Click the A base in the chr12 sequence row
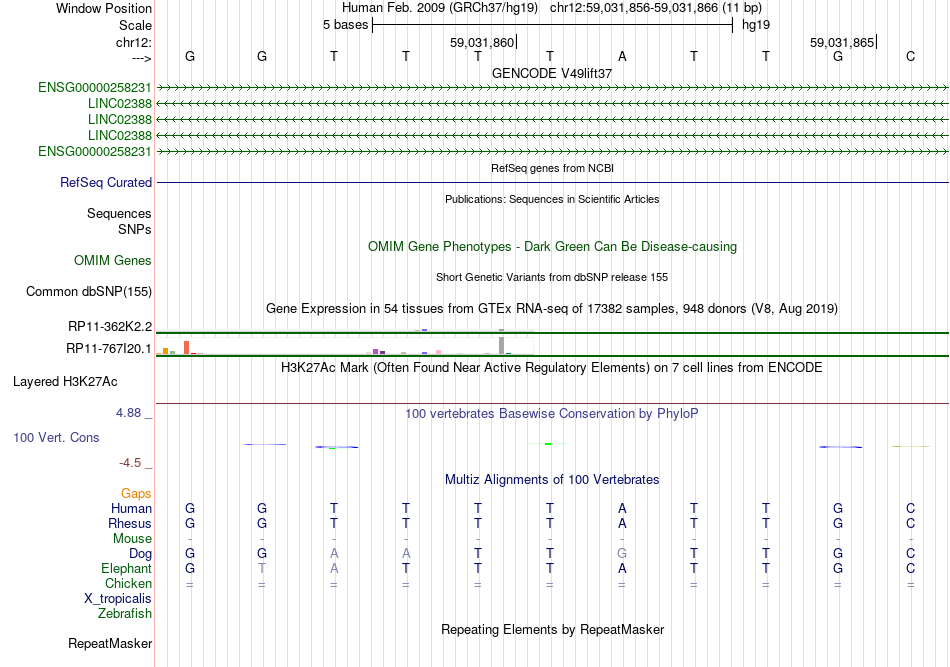 622,56
